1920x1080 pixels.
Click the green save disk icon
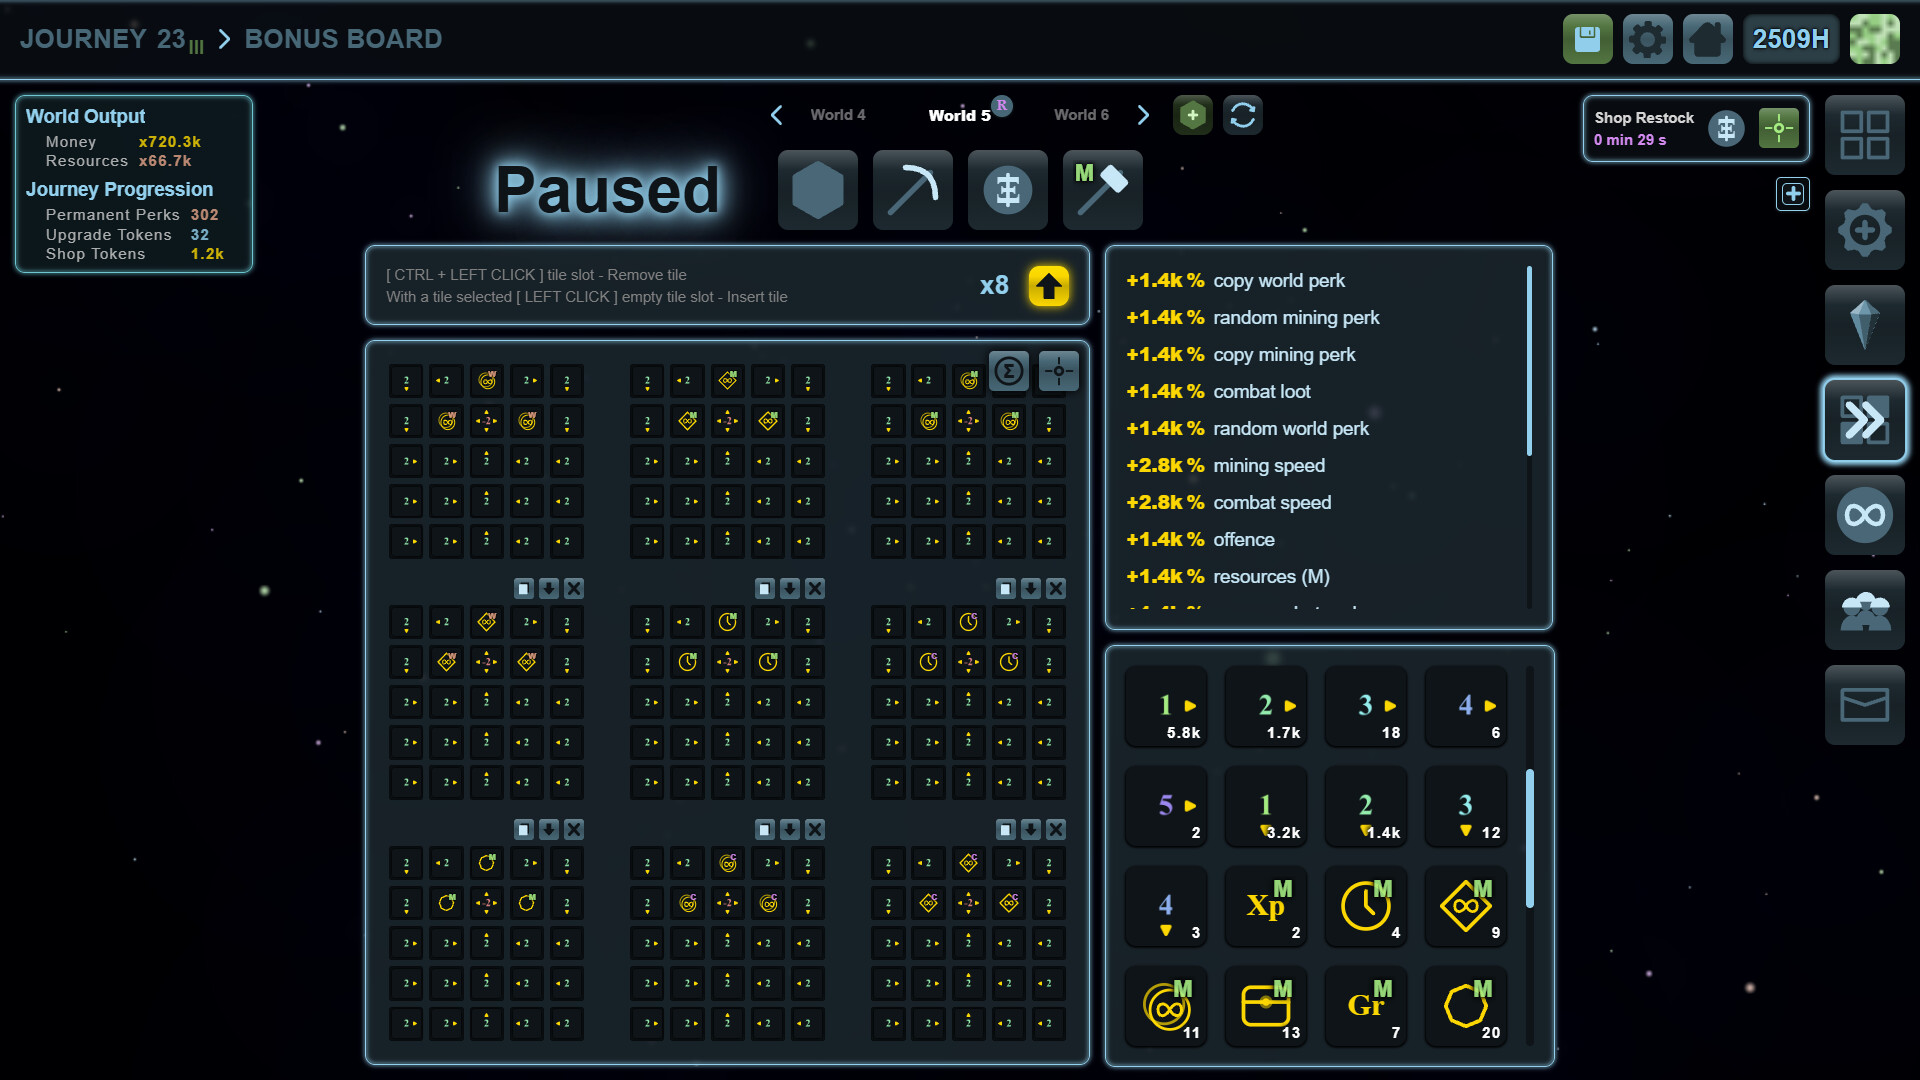(x=1587, y=39)
